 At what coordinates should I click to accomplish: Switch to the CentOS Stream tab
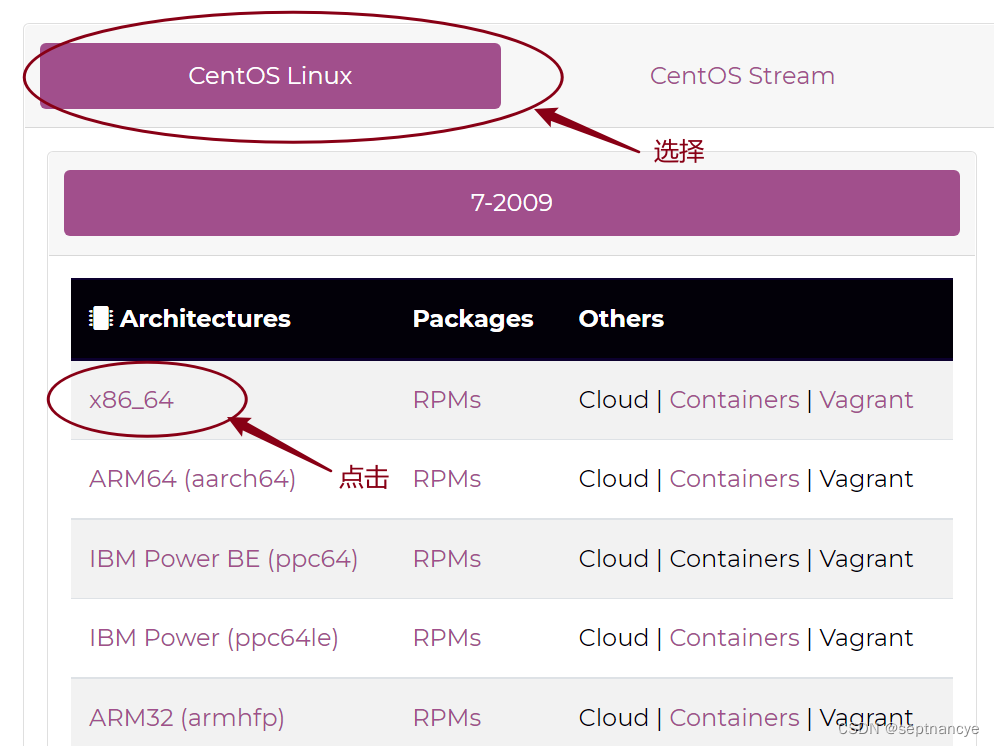point(742,75)
